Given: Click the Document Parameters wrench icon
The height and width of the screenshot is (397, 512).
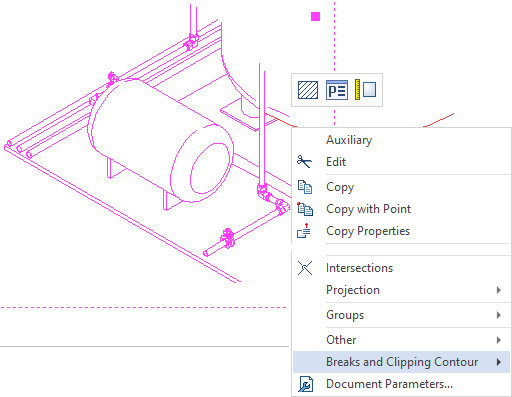Looking at the screenshot, I should coord(305,384).
